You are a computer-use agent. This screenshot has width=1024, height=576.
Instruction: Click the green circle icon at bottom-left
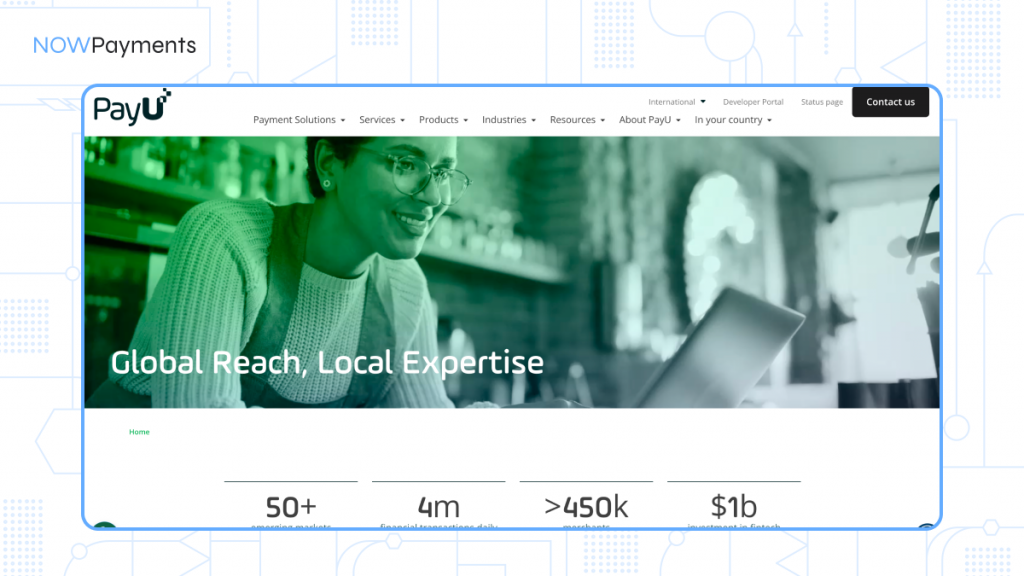pyautogui.click(x=104, y=526)
